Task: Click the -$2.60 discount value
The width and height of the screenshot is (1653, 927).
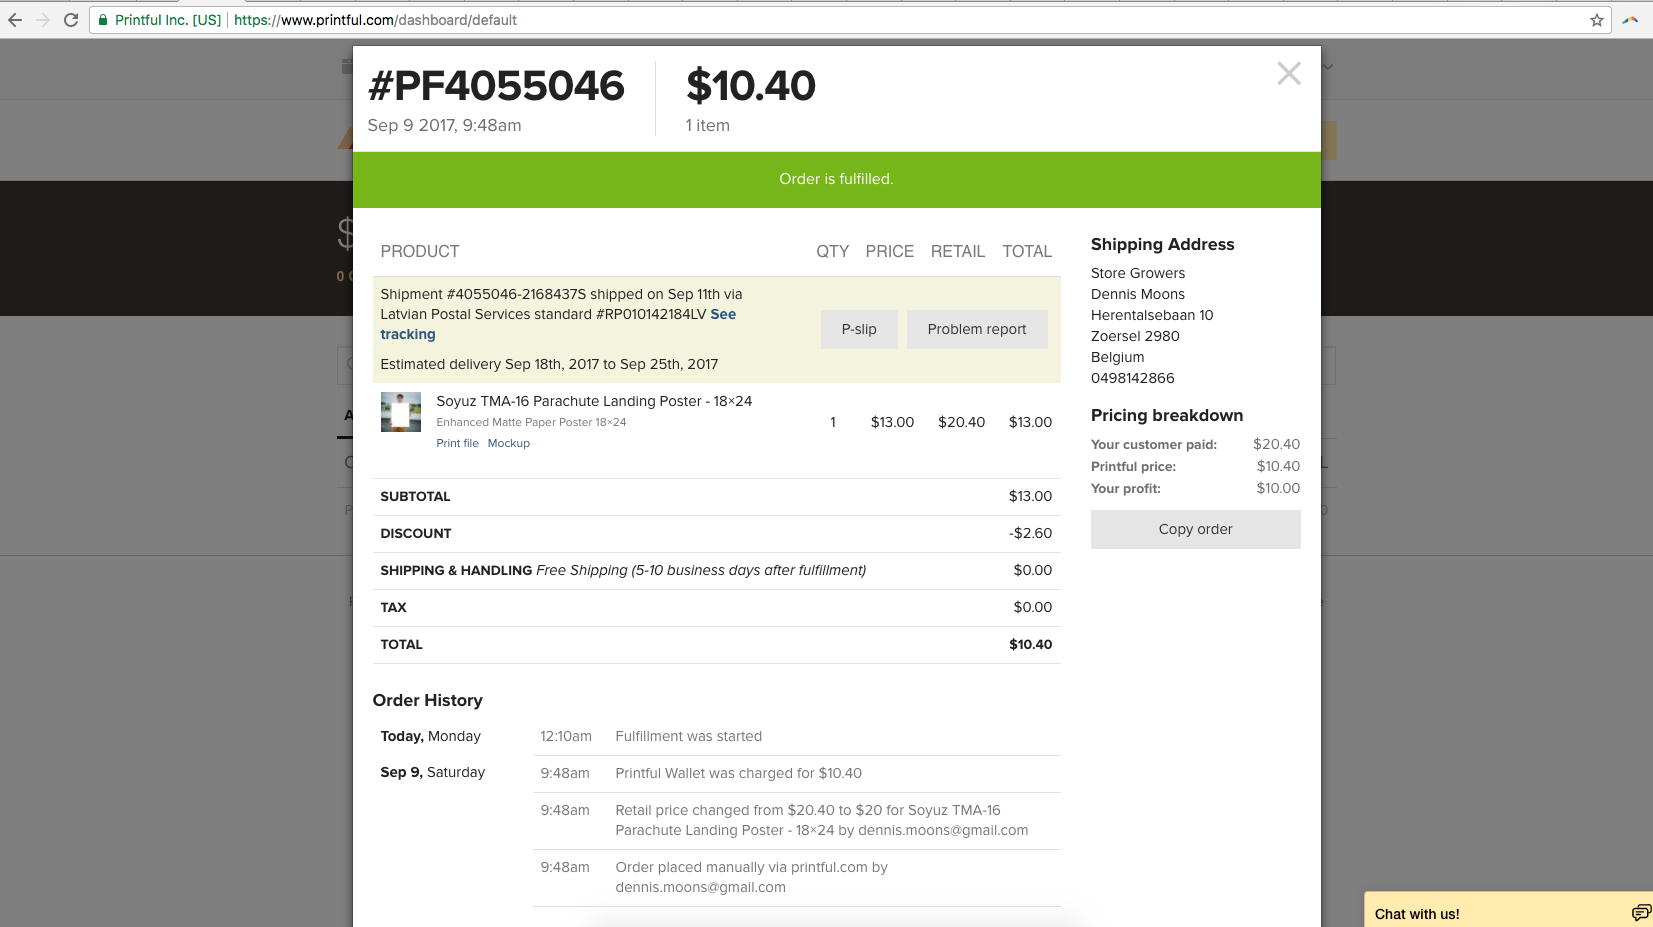Action: [x=1030, y=533]
